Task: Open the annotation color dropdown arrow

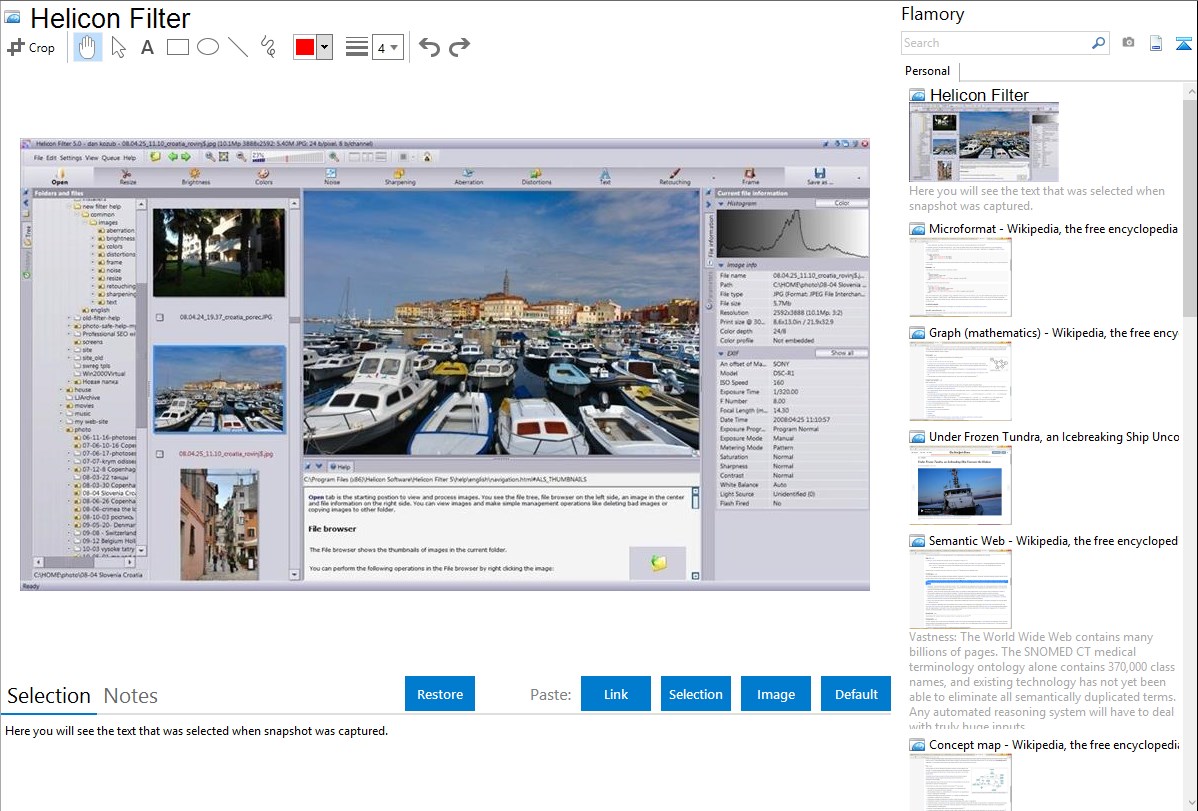Action: [x=325, y=47]
